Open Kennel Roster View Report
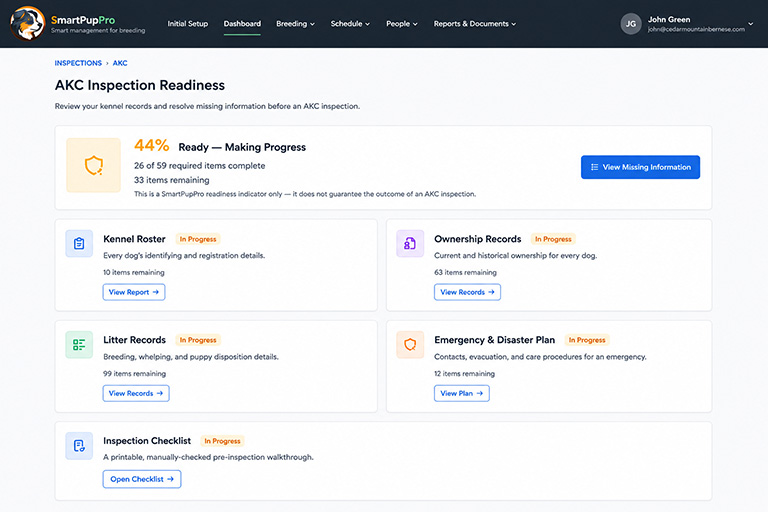 (x=134, y=292)
